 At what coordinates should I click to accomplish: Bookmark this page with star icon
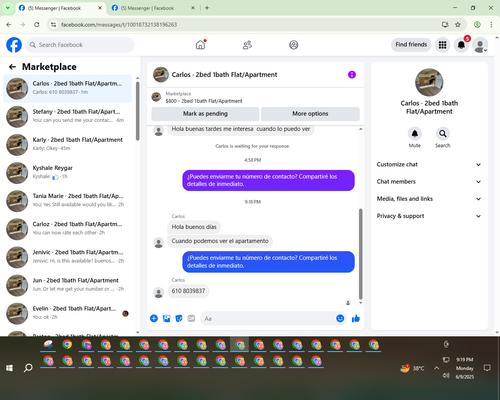tap(458, 25)
